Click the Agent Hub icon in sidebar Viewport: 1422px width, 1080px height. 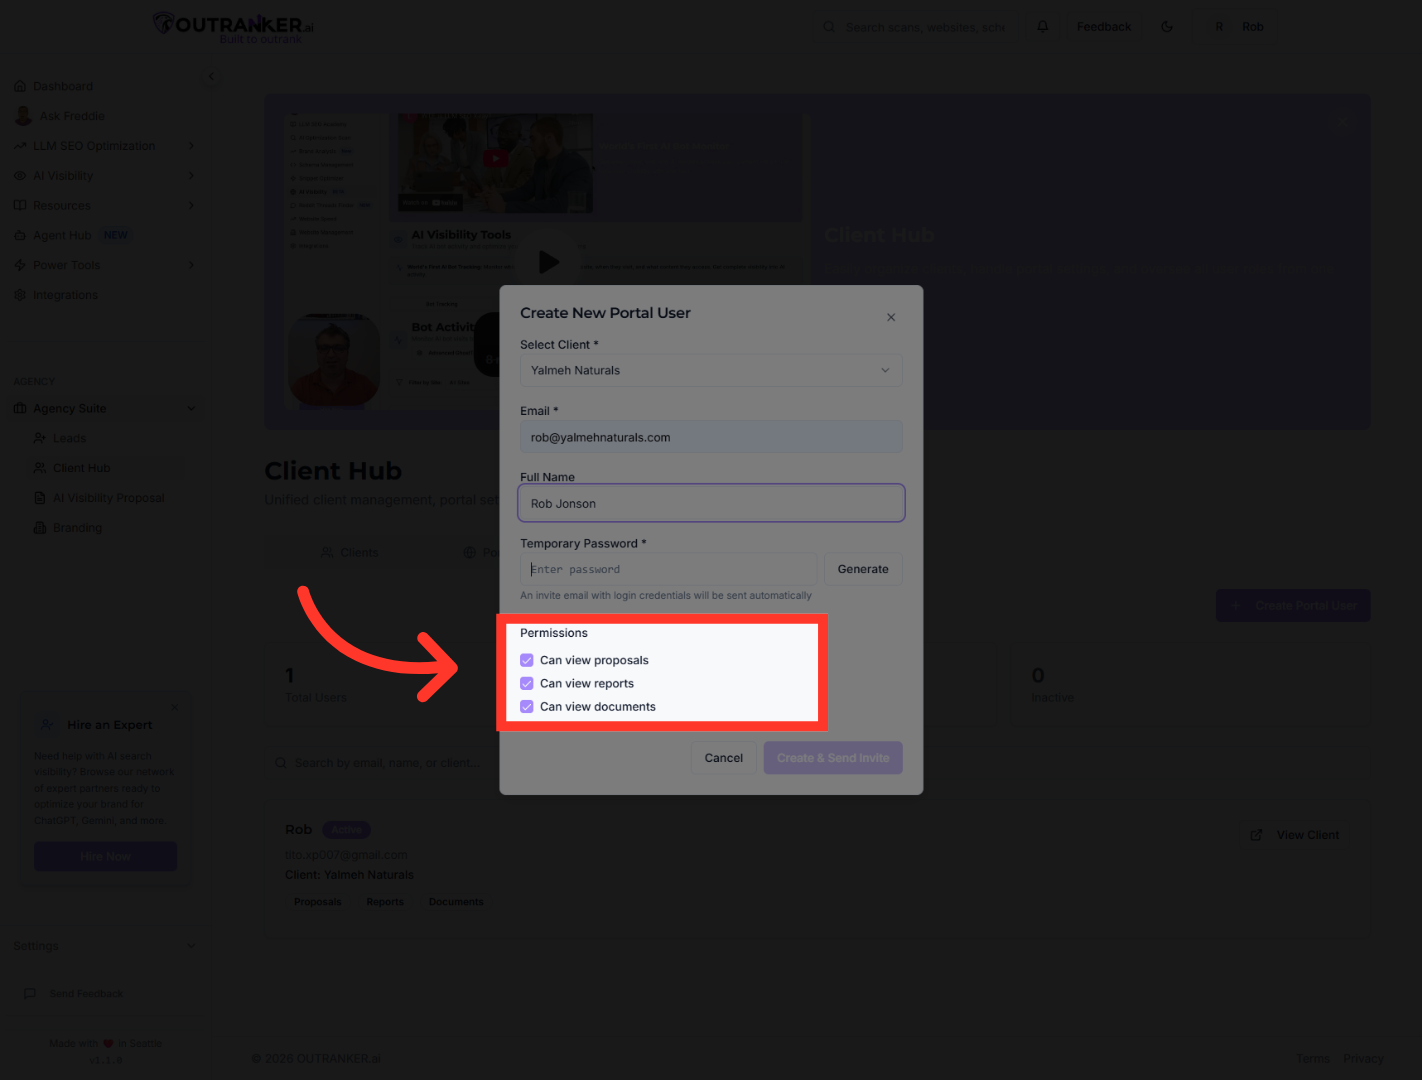pos(21,235)
